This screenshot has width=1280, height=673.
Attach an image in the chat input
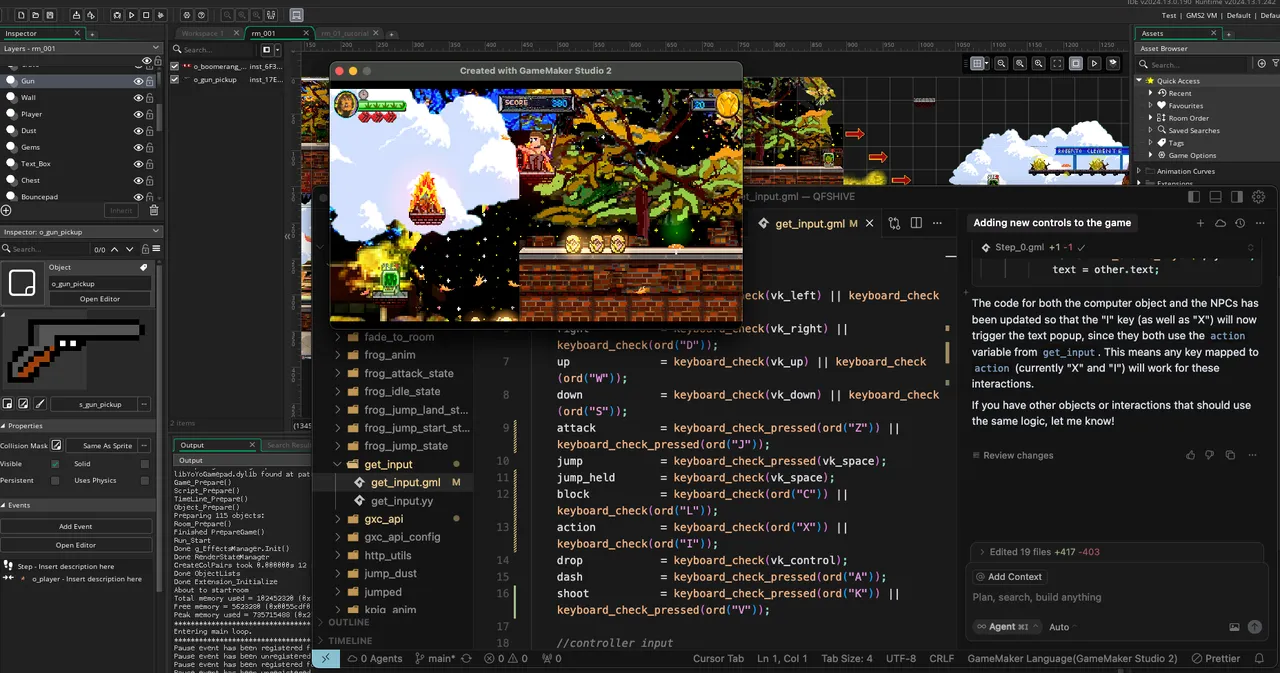pos(1234,627)
